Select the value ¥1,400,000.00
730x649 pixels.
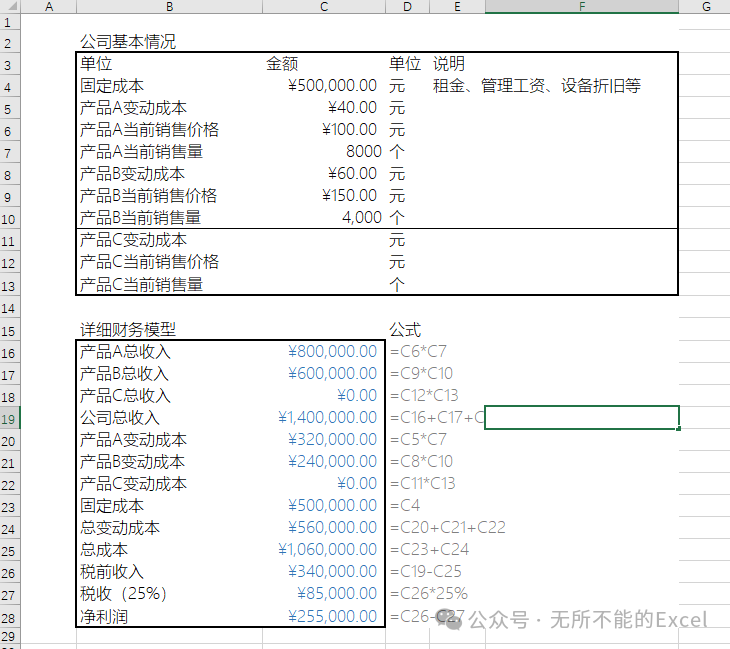pos(327,418)
